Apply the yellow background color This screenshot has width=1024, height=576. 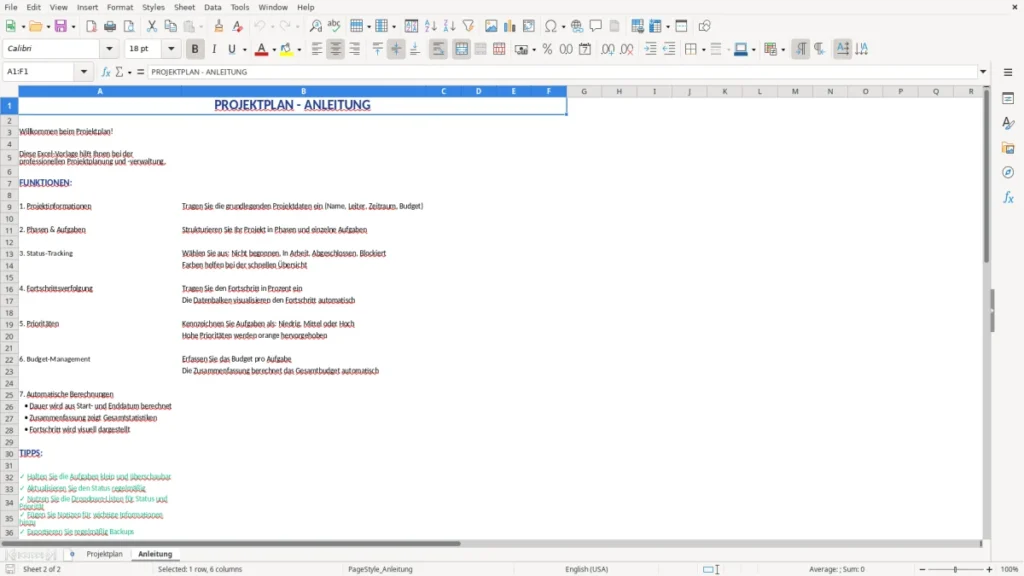tap(286, 49)
